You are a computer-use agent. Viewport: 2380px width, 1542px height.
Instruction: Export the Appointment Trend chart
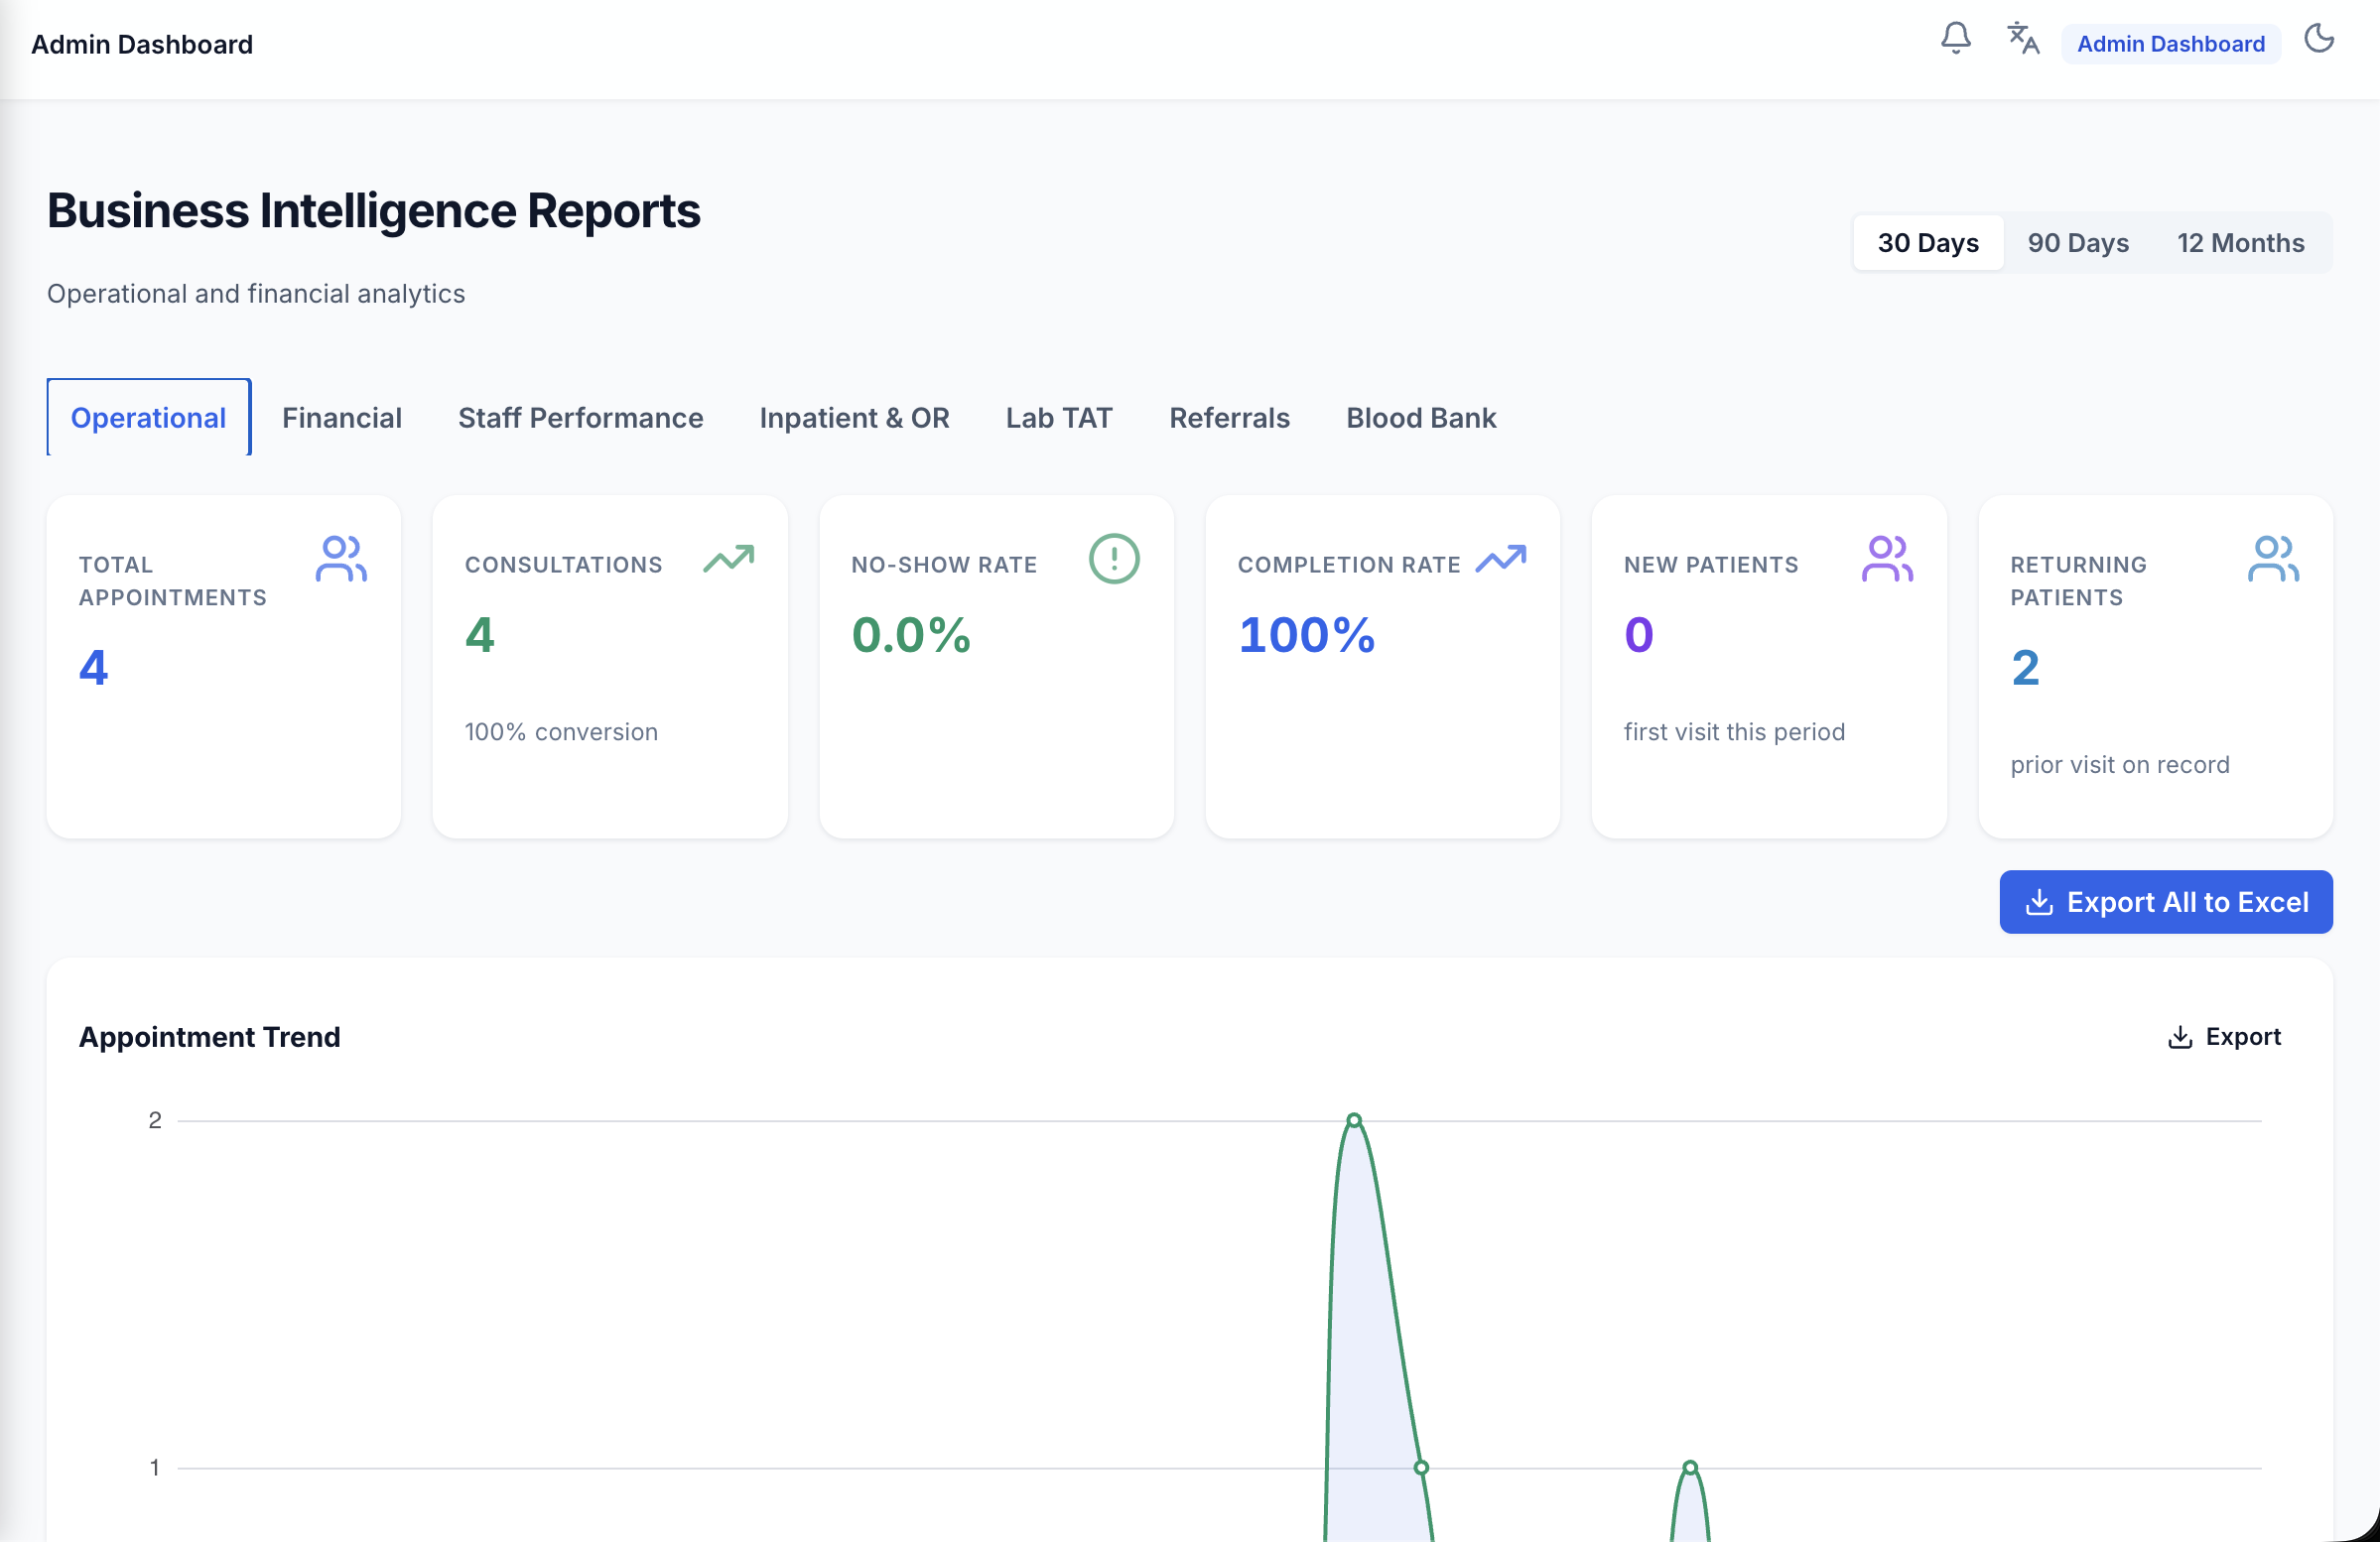(x=2224, y=1037)
